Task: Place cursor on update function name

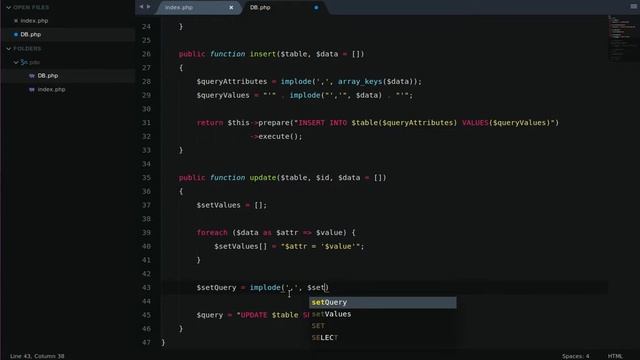Action: pos(263,178)
